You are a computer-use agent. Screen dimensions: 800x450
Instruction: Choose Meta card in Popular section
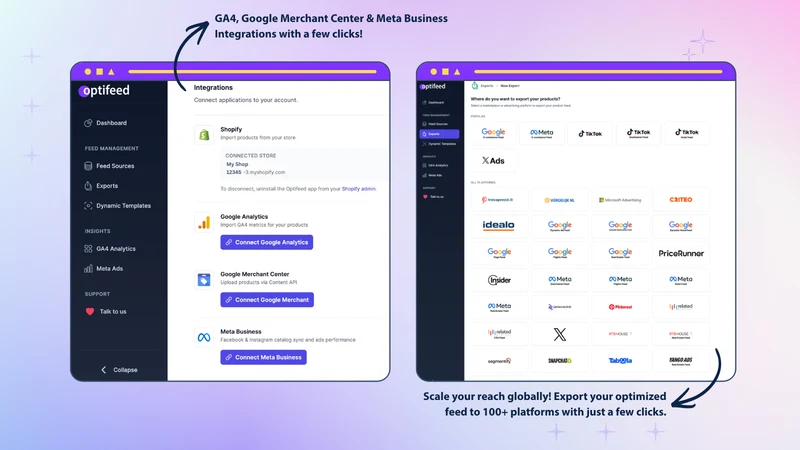point(541,133)
